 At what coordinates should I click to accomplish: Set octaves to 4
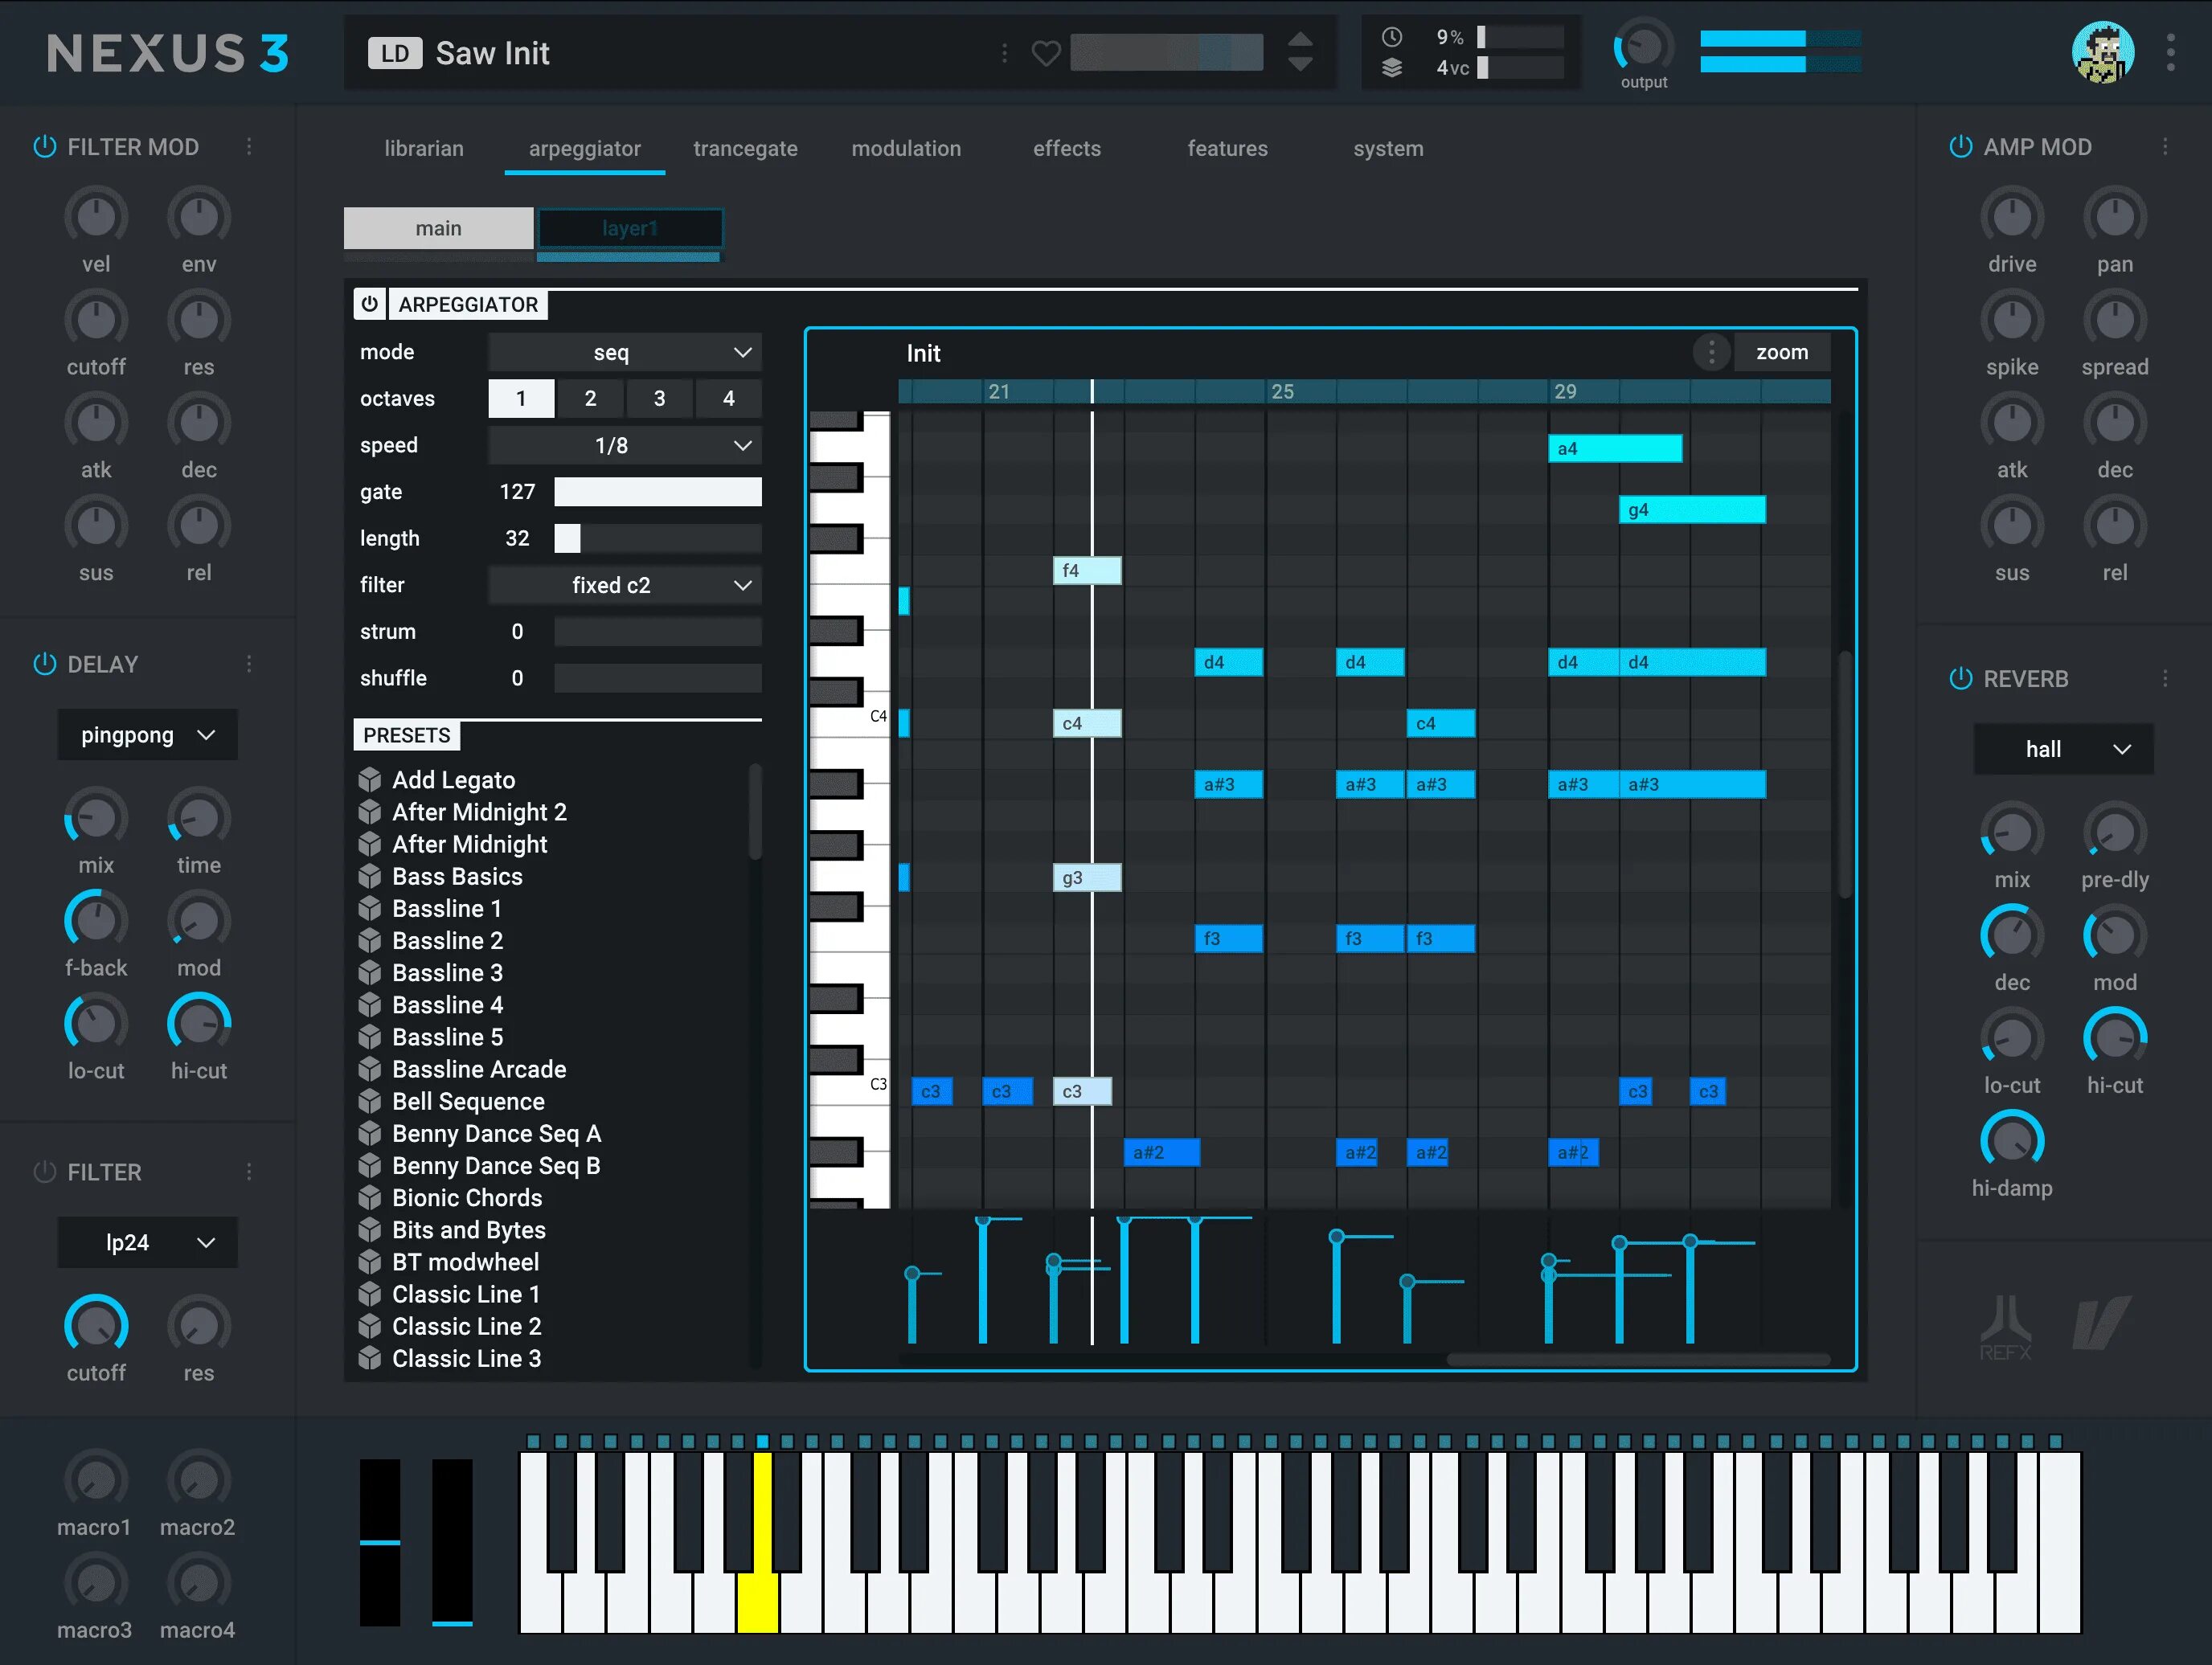728,398
